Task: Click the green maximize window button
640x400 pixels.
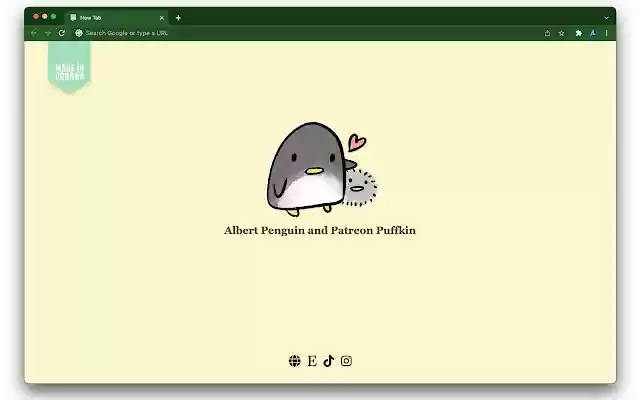Action: pos(53,17)
